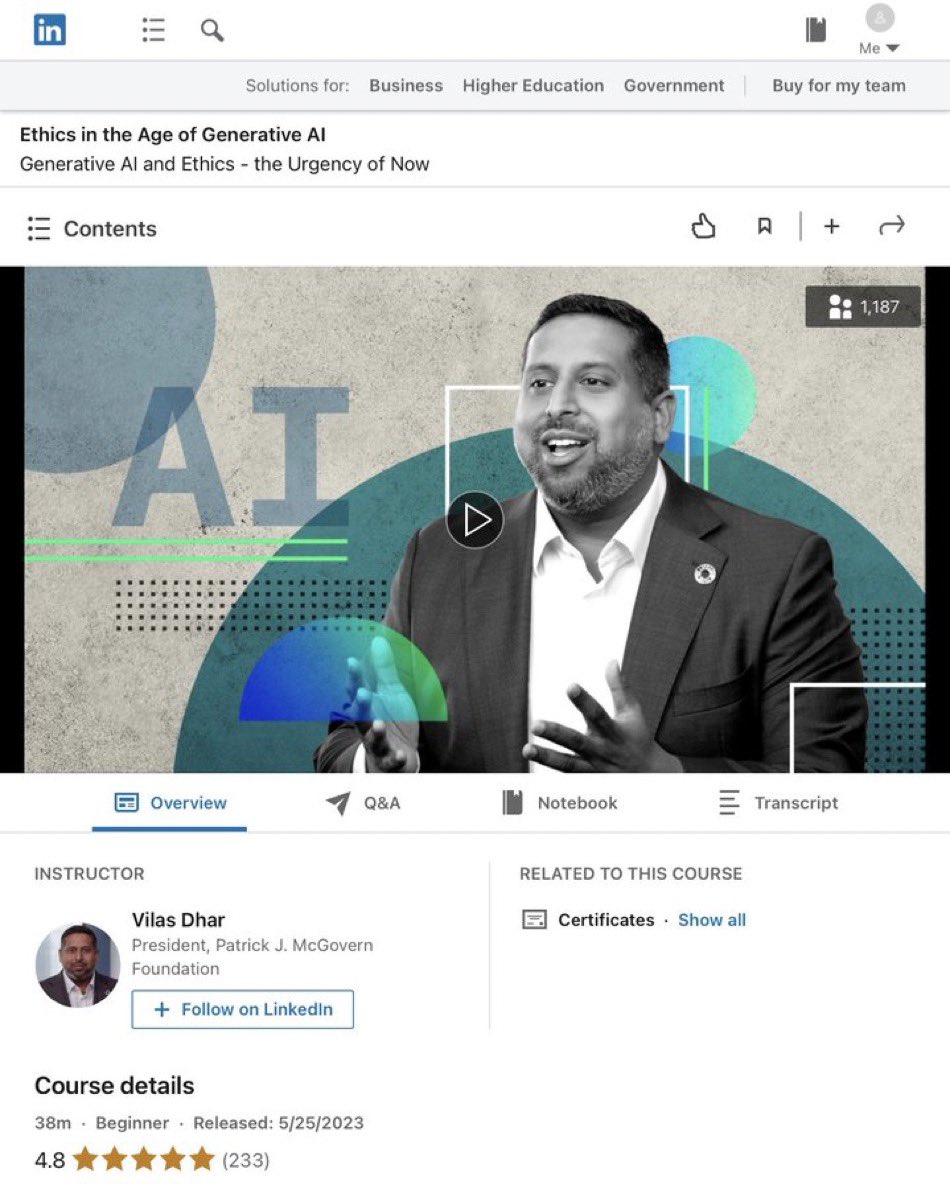This screenshot has width=950, height=1189.
Task: Like the course with thumbs-up icon
Action: (x=704, y=226)
